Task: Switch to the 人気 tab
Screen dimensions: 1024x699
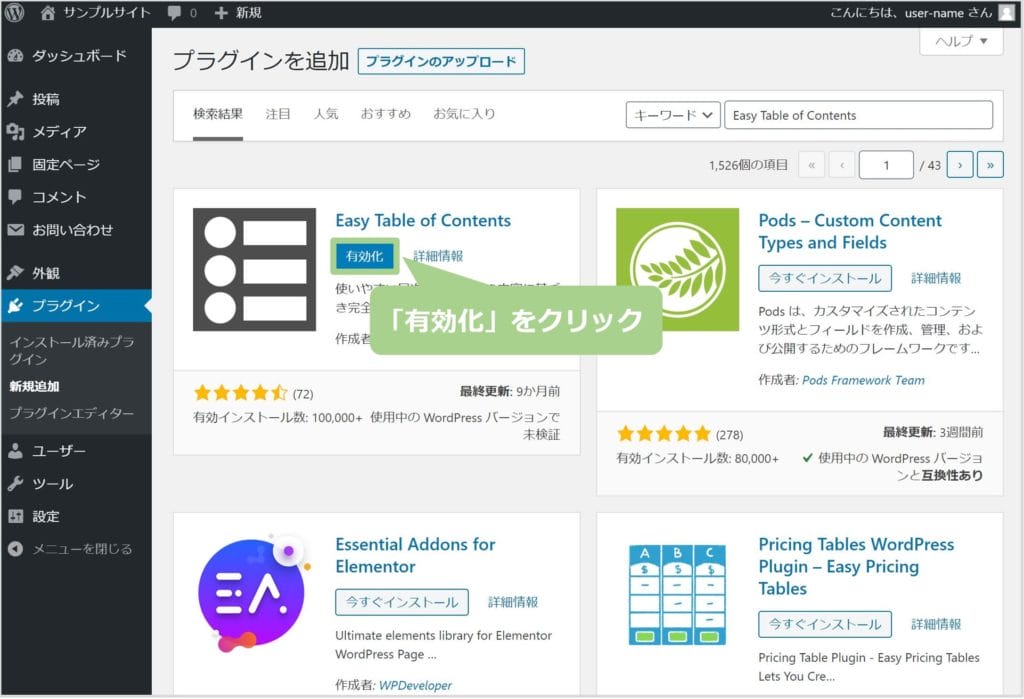Action: pos(326,114)
